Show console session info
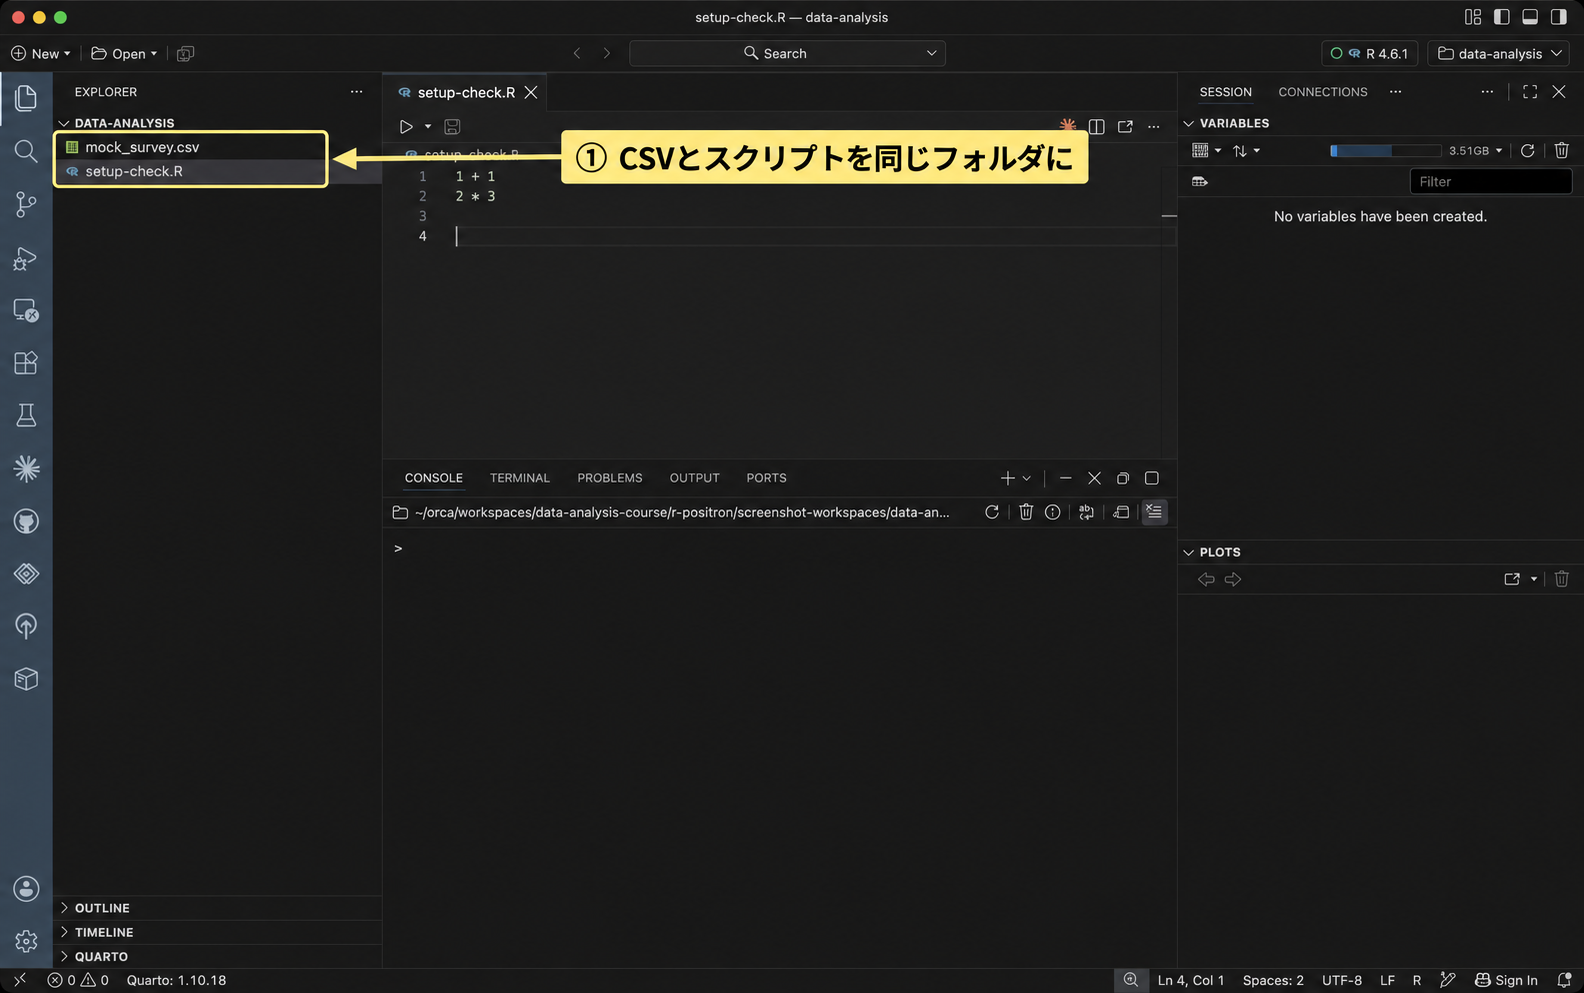Viewport: 1584px width, 993px height. (1053, 512)
